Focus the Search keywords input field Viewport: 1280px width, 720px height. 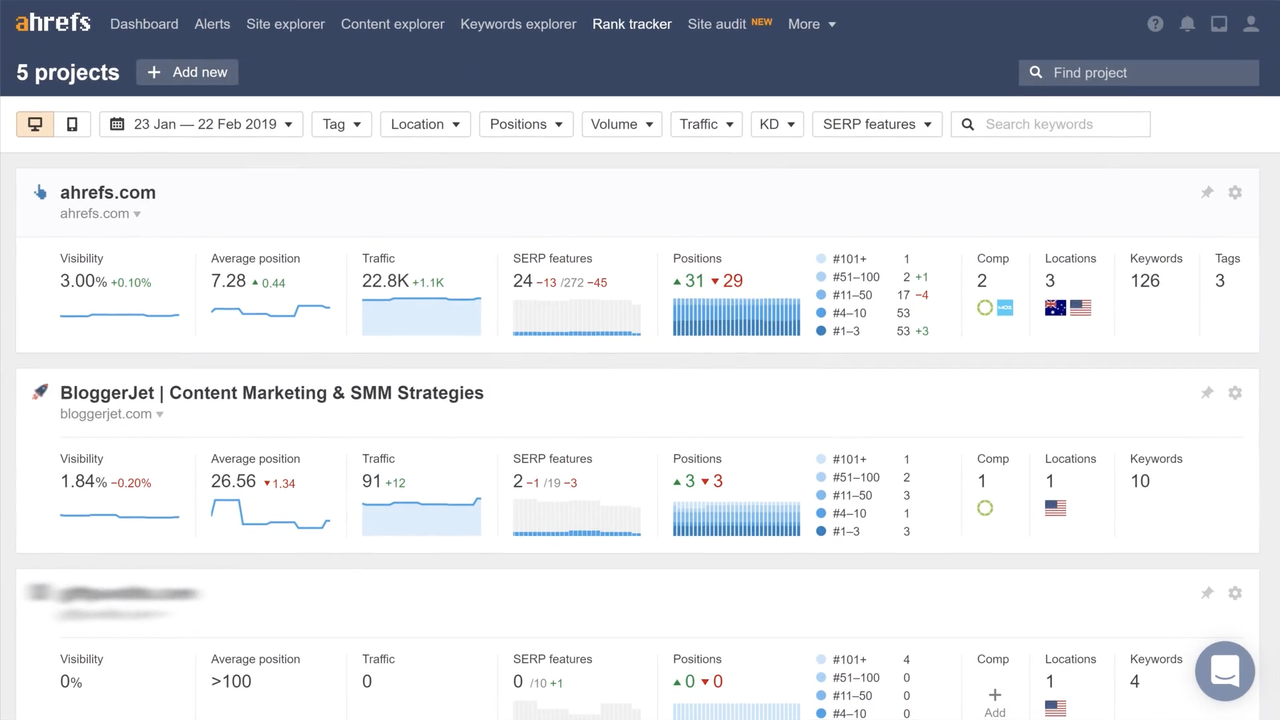pos(1060,124)
